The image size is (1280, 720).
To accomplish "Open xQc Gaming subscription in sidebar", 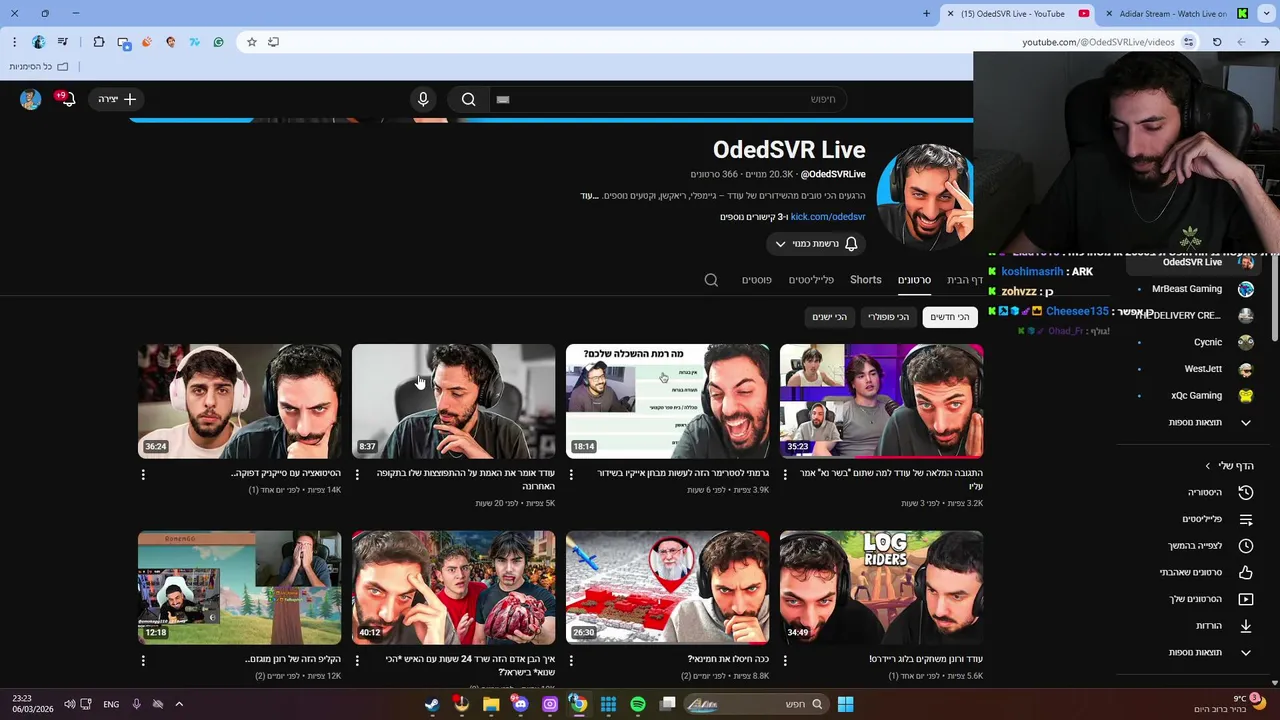I will (x=1195, y=396).
